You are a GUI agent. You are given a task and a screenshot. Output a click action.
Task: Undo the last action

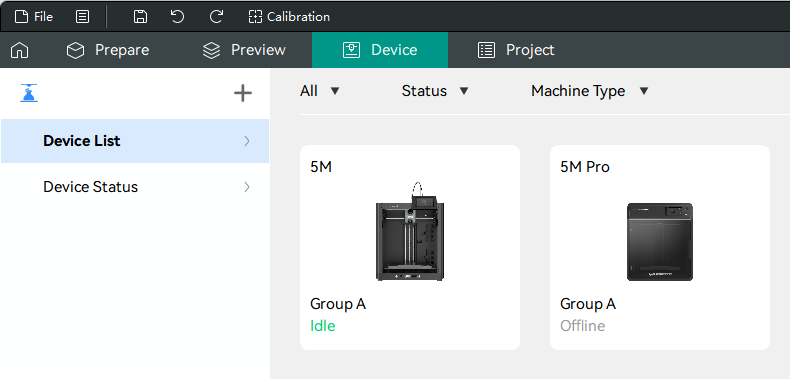tap(177, 17)
